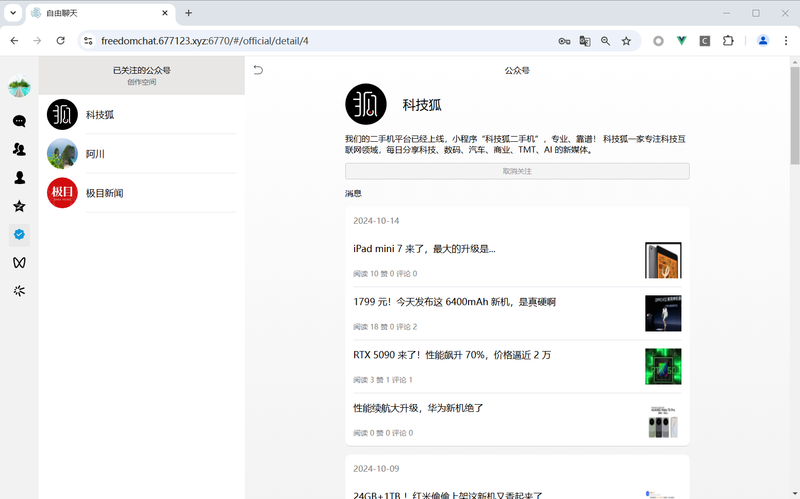Select 科技狐 in followed accounts list
Screen dimensions: 800x499
pyautogui.click(x=142, y=114)
